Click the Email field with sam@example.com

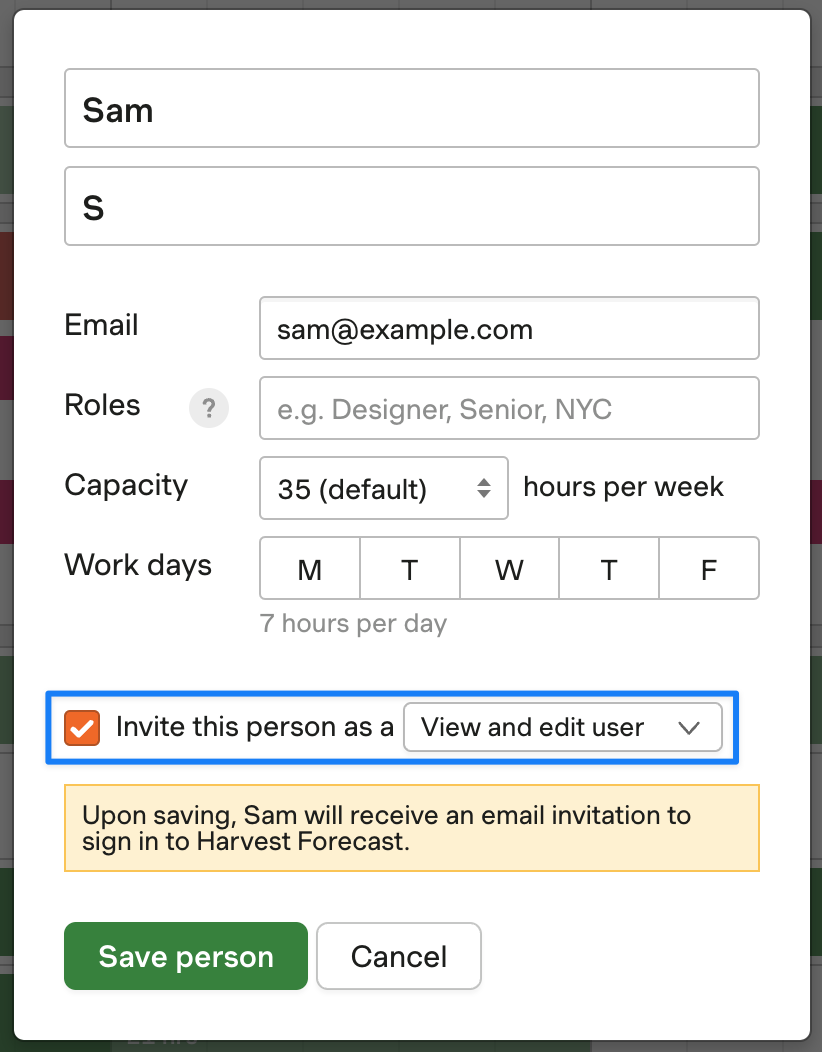click(x=509, y=328)
